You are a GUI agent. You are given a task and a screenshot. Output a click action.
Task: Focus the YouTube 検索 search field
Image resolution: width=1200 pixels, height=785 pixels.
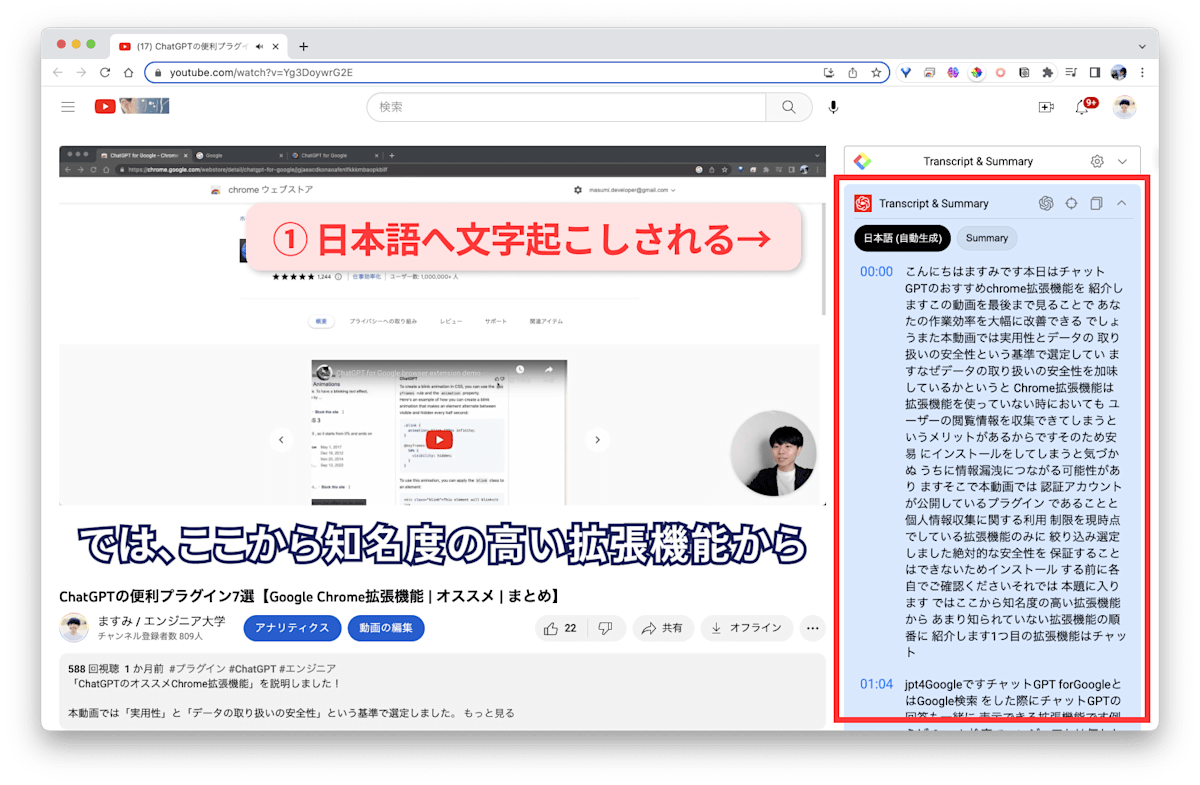(566, 107)
